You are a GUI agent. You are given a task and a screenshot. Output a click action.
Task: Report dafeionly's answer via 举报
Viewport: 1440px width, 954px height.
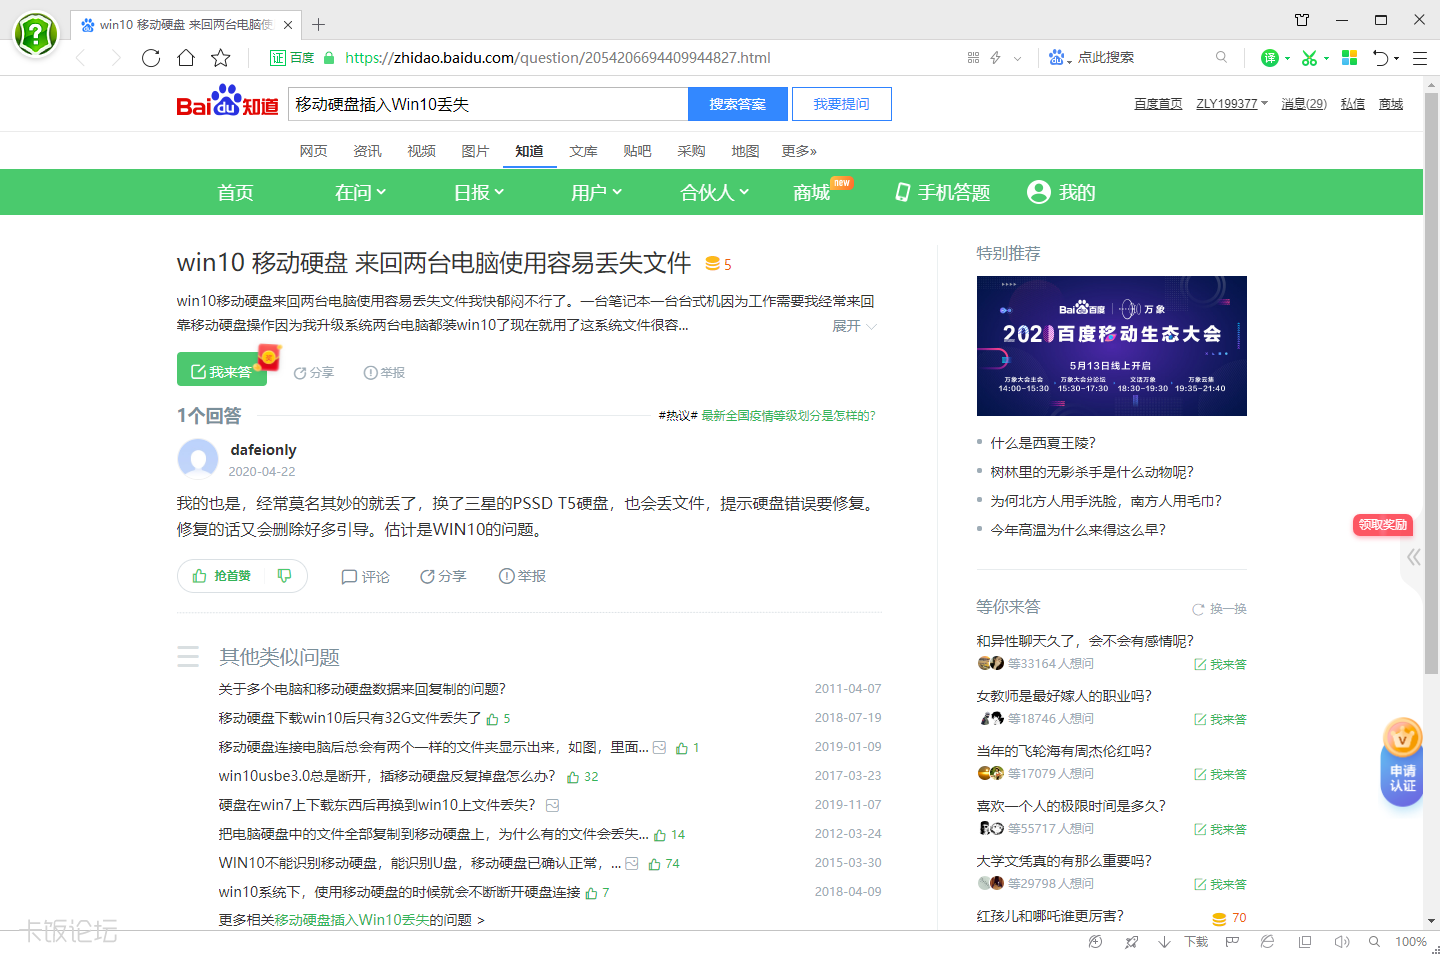click(522, 576)
